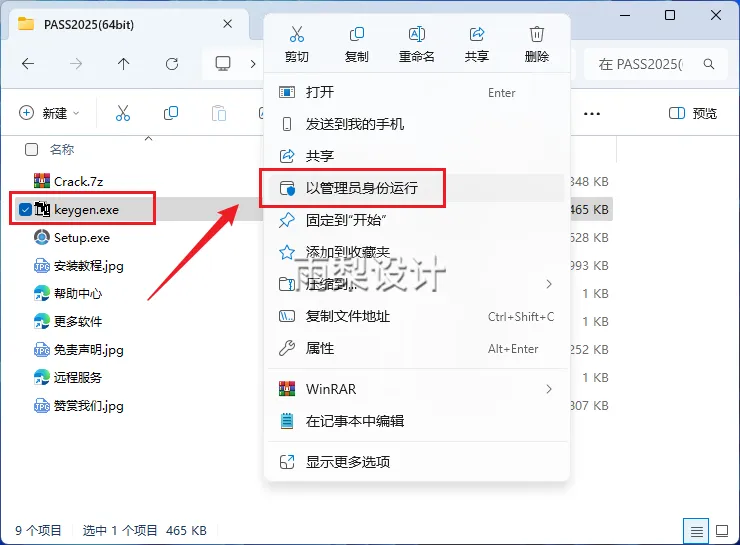Check the select-all checkbox beside 名称
This screenshot has height=545, width=740.
pyautogui.click(x=31, y=150)
